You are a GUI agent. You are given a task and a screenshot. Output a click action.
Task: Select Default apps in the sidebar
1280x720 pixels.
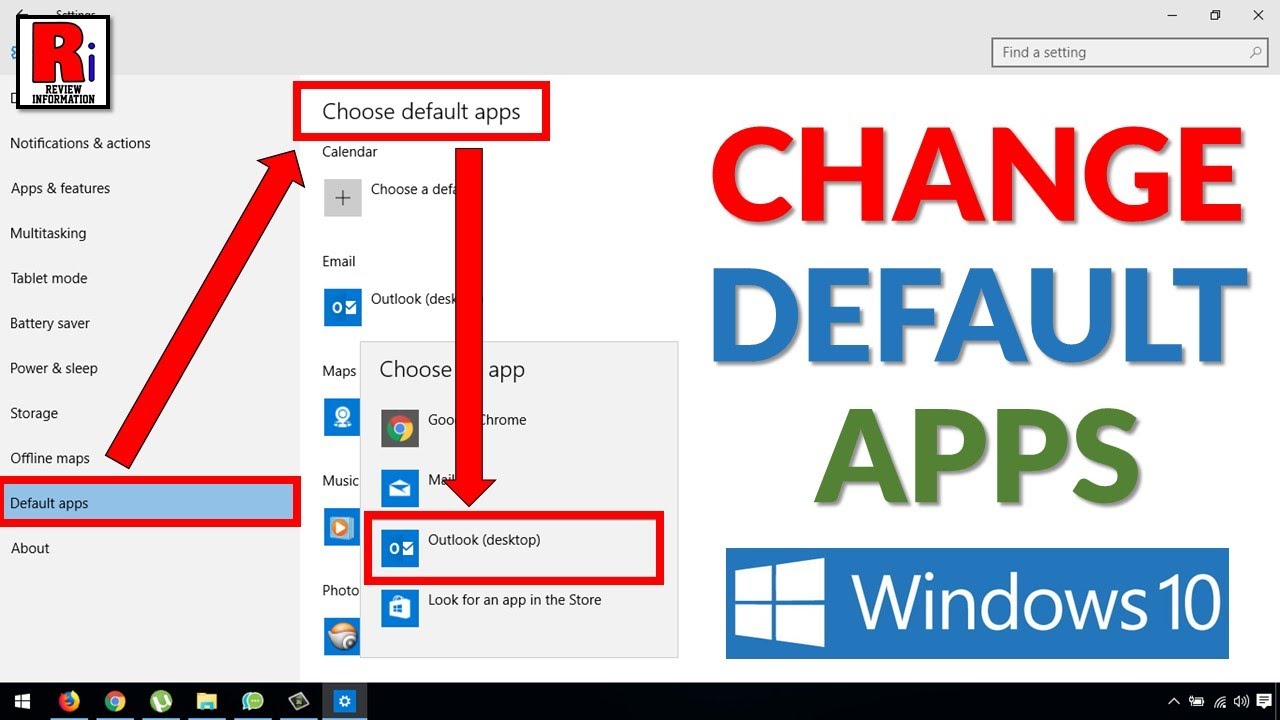coord(150,503)
